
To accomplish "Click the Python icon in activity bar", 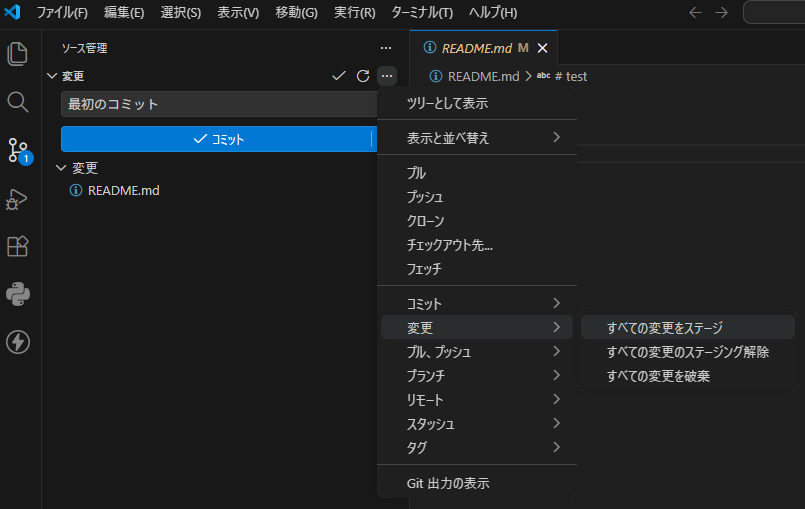I will click(x=18, y=294).
